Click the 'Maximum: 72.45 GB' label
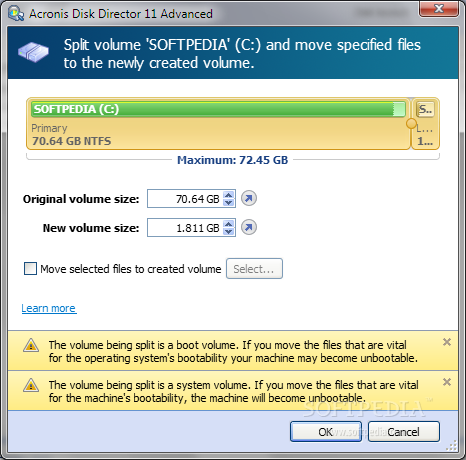The width and height of the screenshot is (466, 460). click(x=232, y=160)
